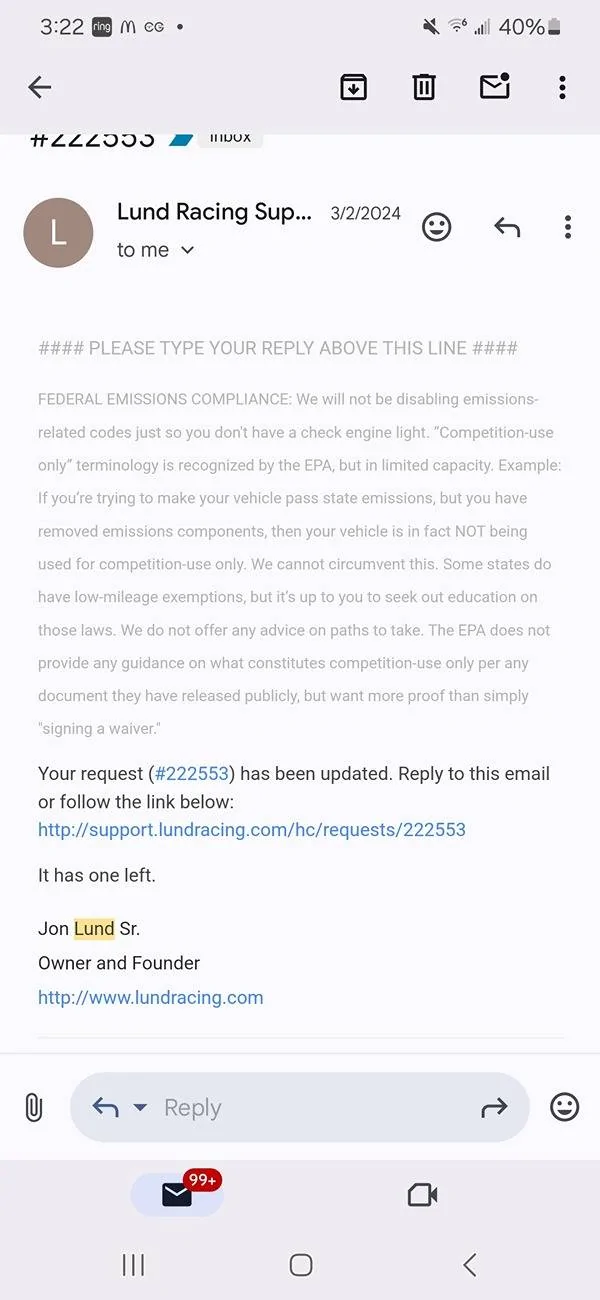This screenshot has height=1300, width=600.
Task: Open emoji picker beside the reply box
Action: click(565, 1107)
